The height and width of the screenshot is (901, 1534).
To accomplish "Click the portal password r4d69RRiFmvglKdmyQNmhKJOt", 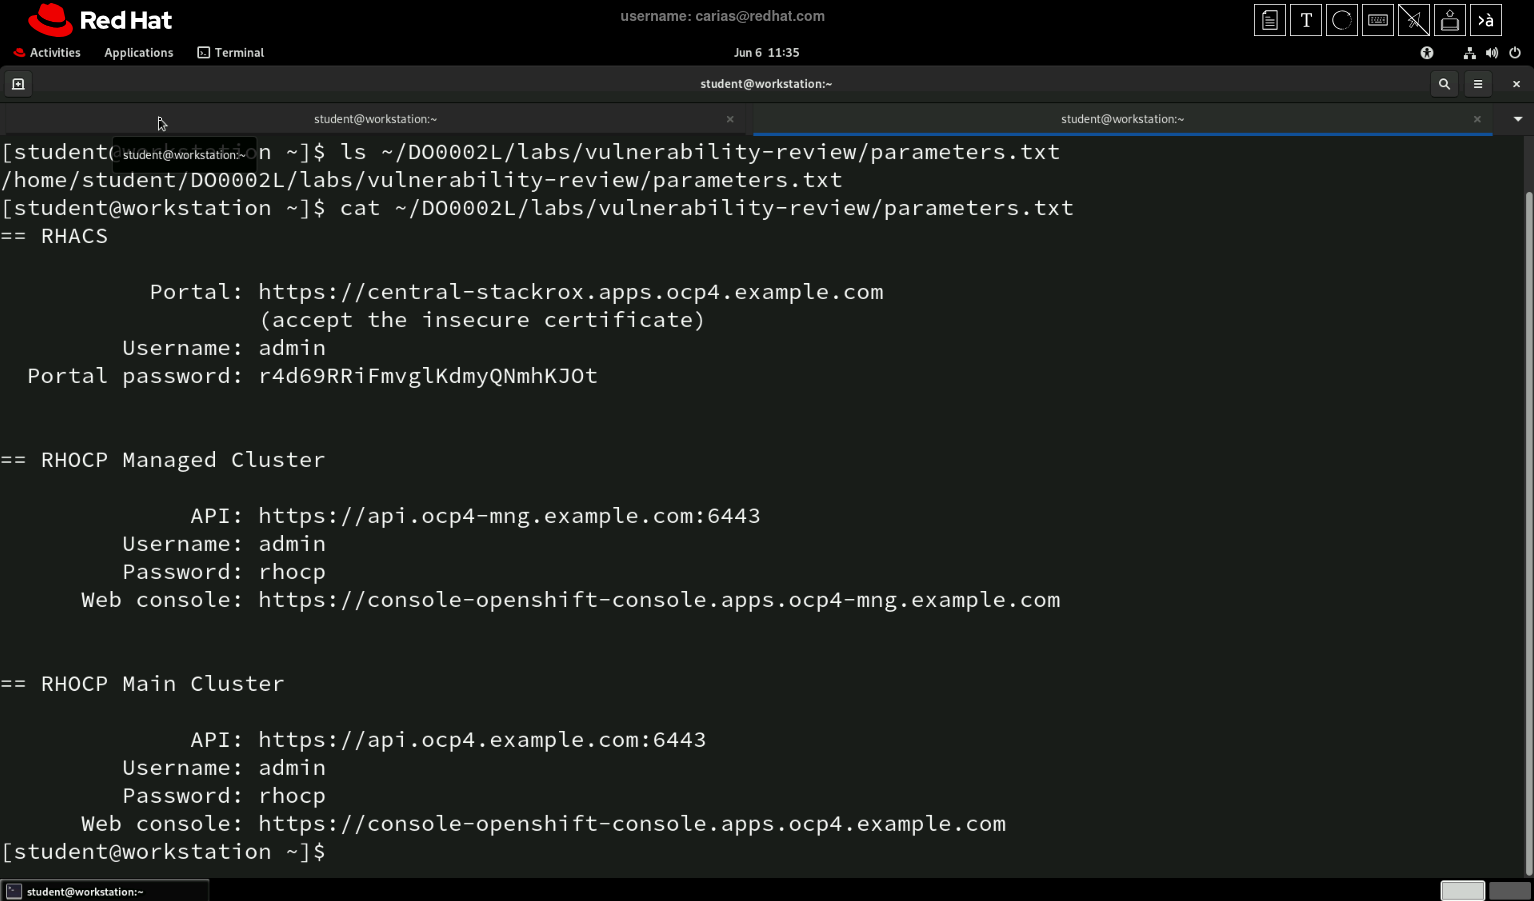I will (428, 376).
